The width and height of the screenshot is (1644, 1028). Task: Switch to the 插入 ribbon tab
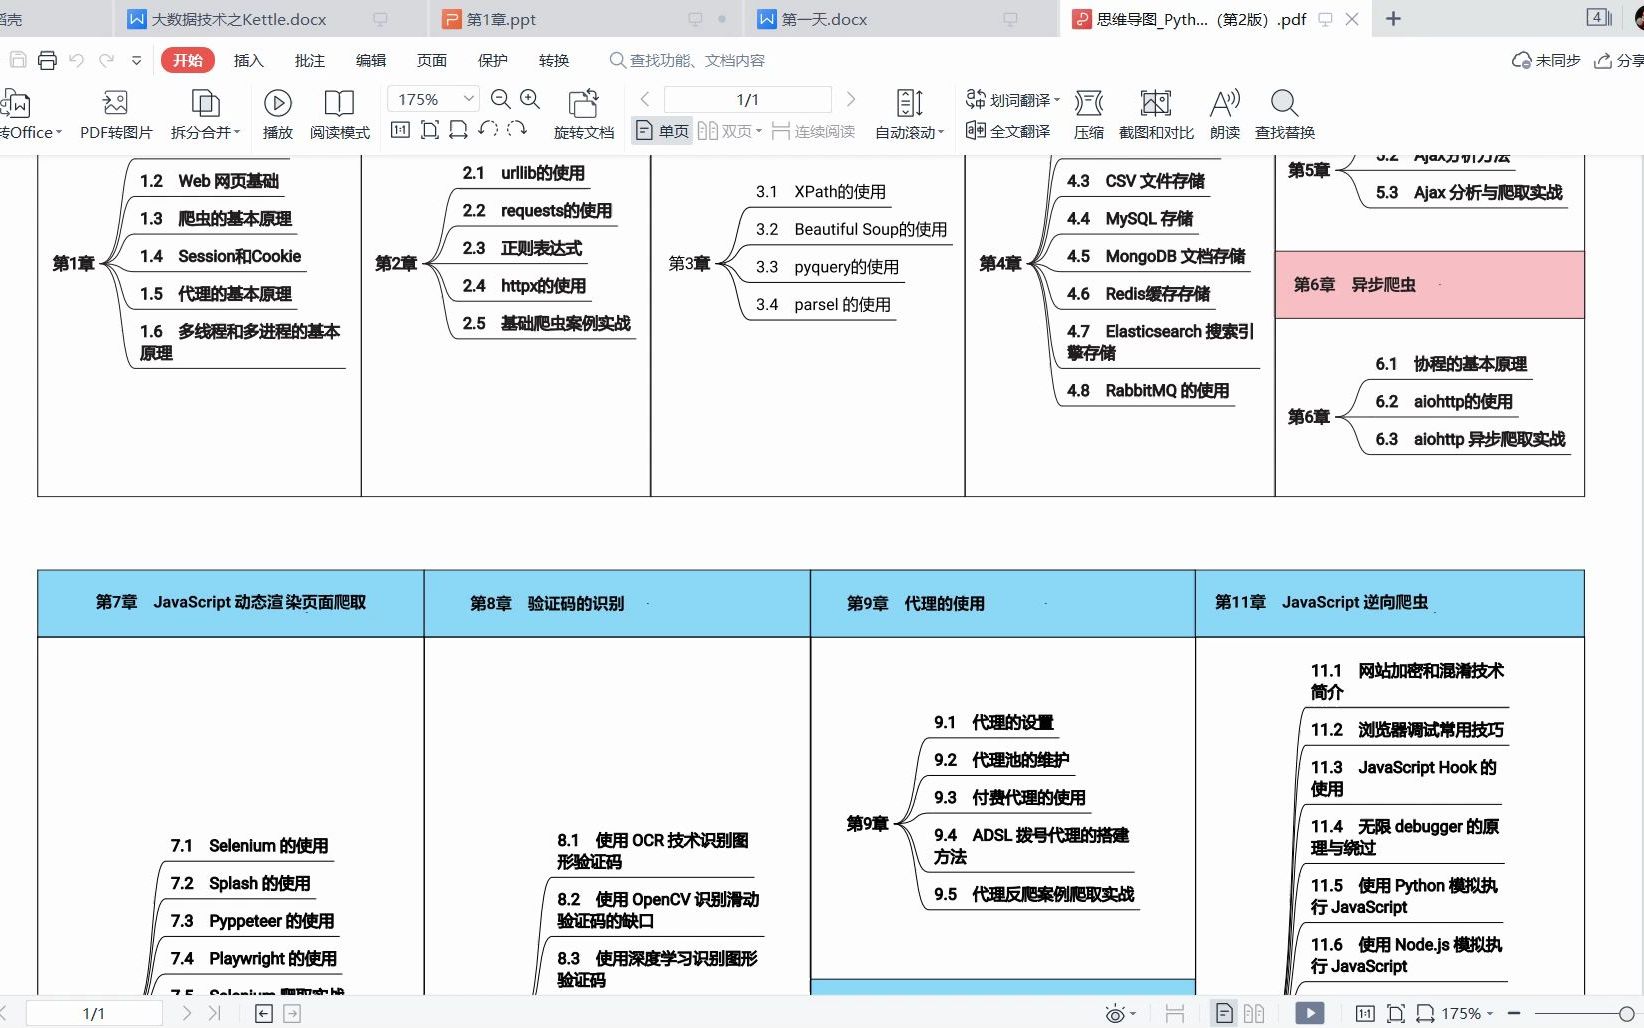coord(248,60)
